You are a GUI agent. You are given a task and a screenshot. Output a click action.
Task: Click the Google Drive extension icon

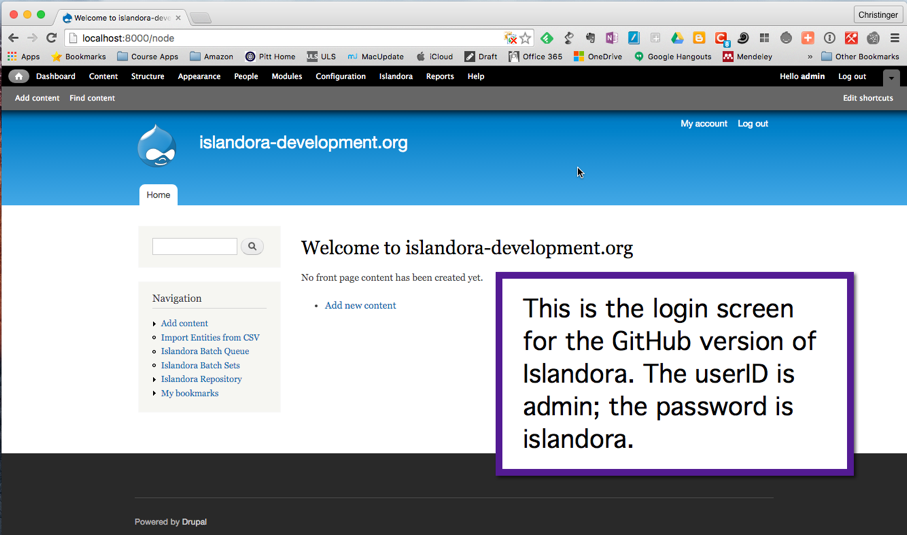[677, 38]
